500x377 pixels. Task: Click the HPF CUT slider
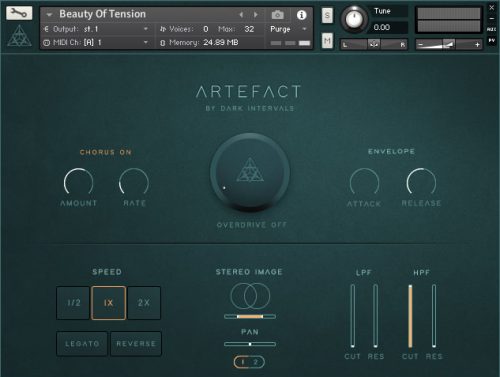coord(410,316)
